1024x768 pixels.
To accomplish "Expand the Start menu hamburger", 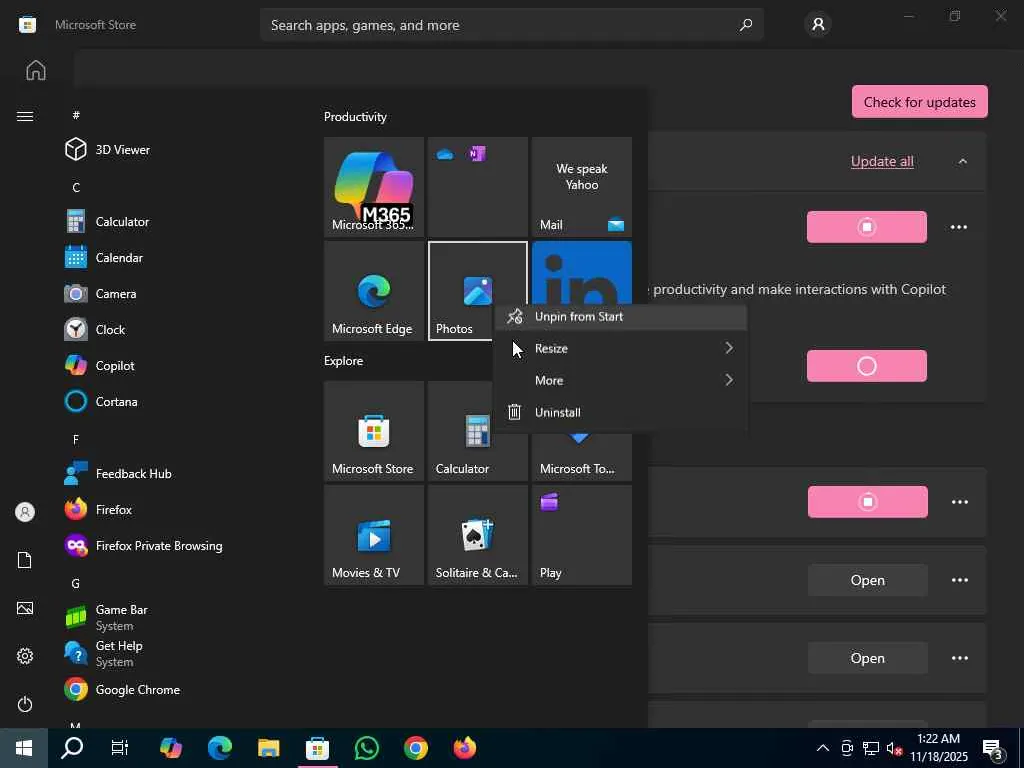I will tap(25, 116).
